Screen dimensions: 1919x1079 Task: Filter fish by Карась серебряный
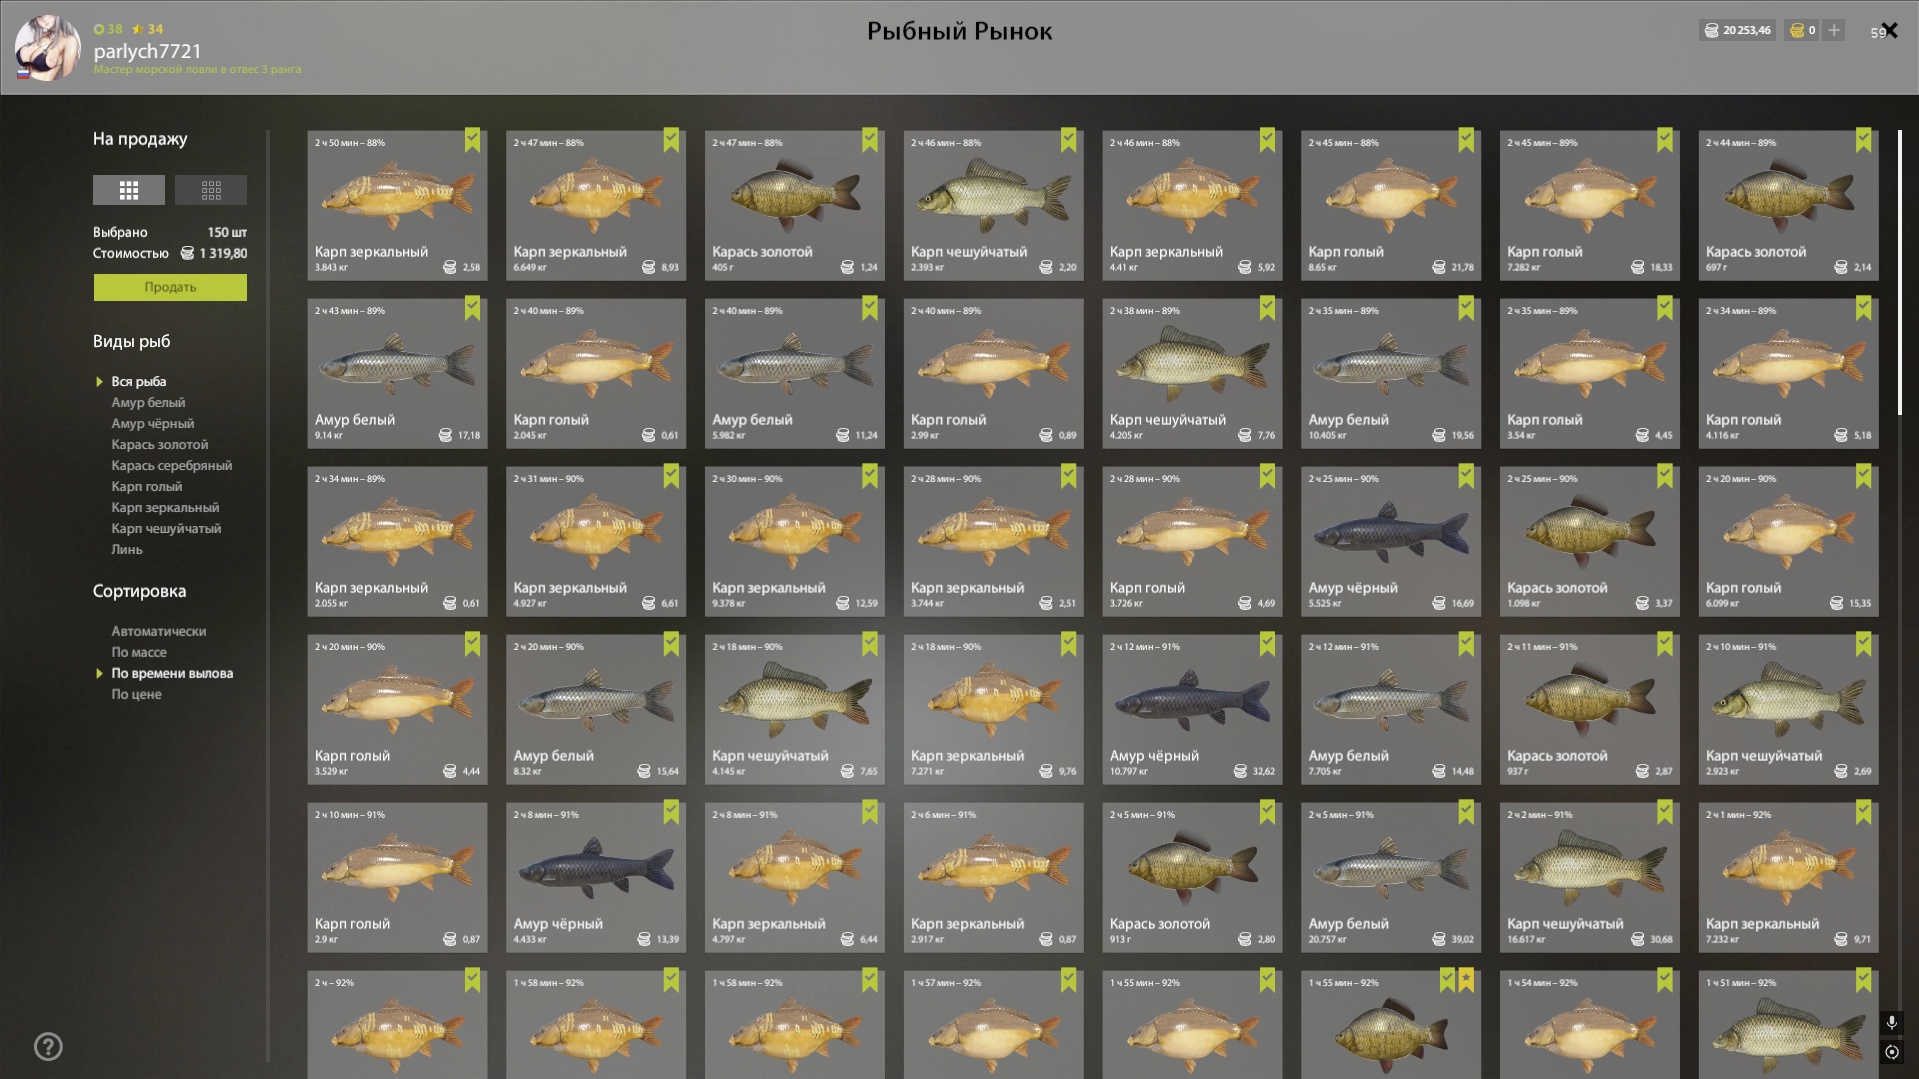point(171,466)
